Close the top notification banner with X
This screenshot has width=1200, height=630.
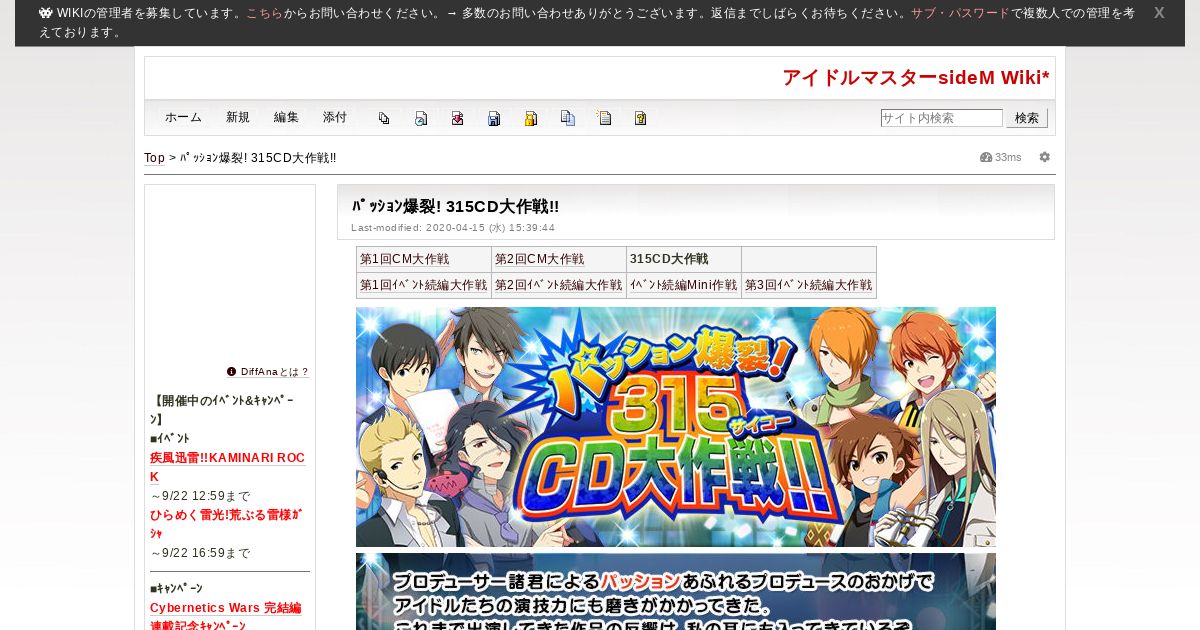click(1159, 13)
